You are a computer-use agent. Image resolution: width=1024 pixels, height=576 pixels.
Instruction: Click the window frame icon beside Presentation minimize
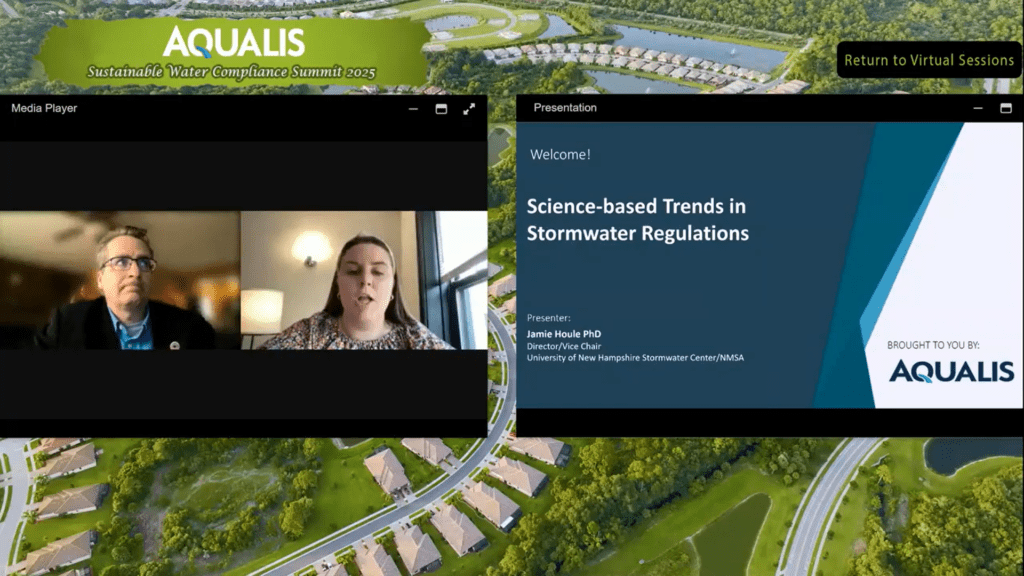1008,107
